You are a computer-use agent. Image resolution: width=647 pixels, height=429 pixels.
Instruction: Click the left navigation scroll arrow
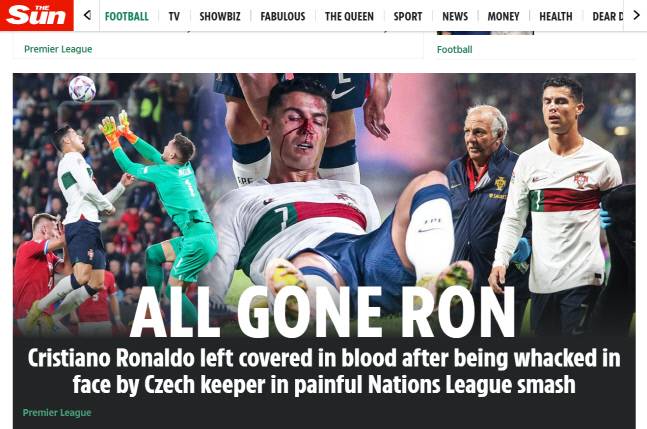point(87,16)
